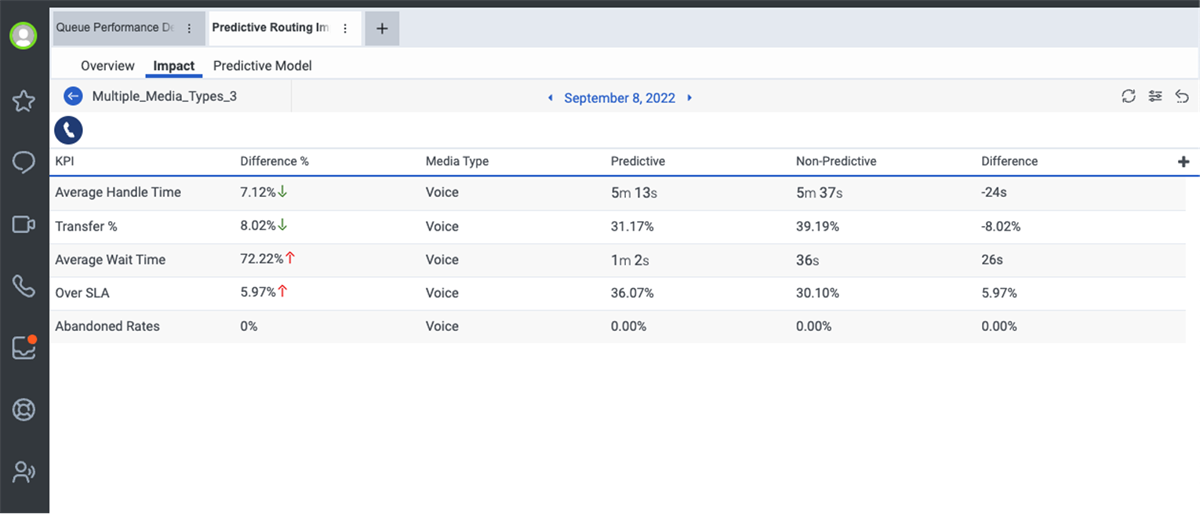This screenshot has width=1200, height=514.
Task: Open the filter settings sliders icon
Action: point(1155,97)
